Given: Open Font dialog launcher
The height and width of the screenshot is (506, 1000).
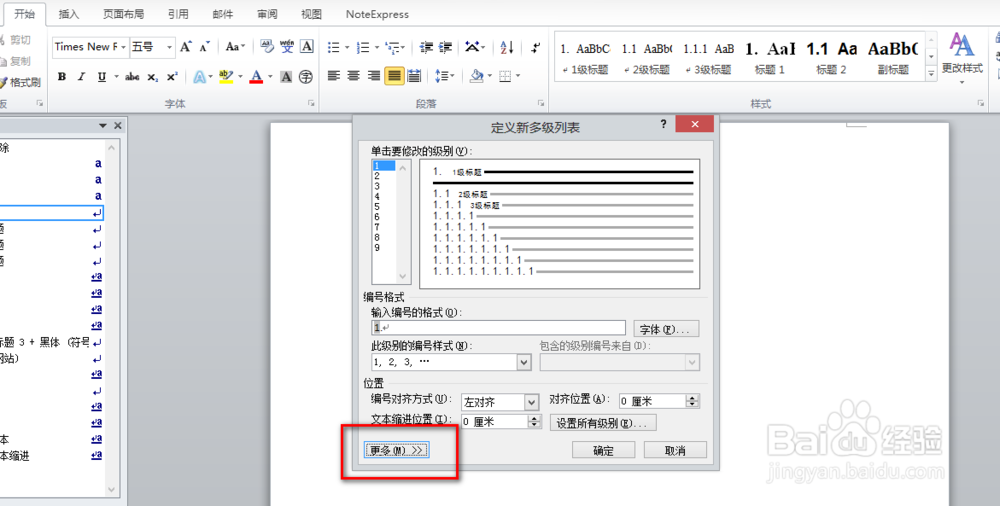Looking at the screenshot, I should 311,103.
